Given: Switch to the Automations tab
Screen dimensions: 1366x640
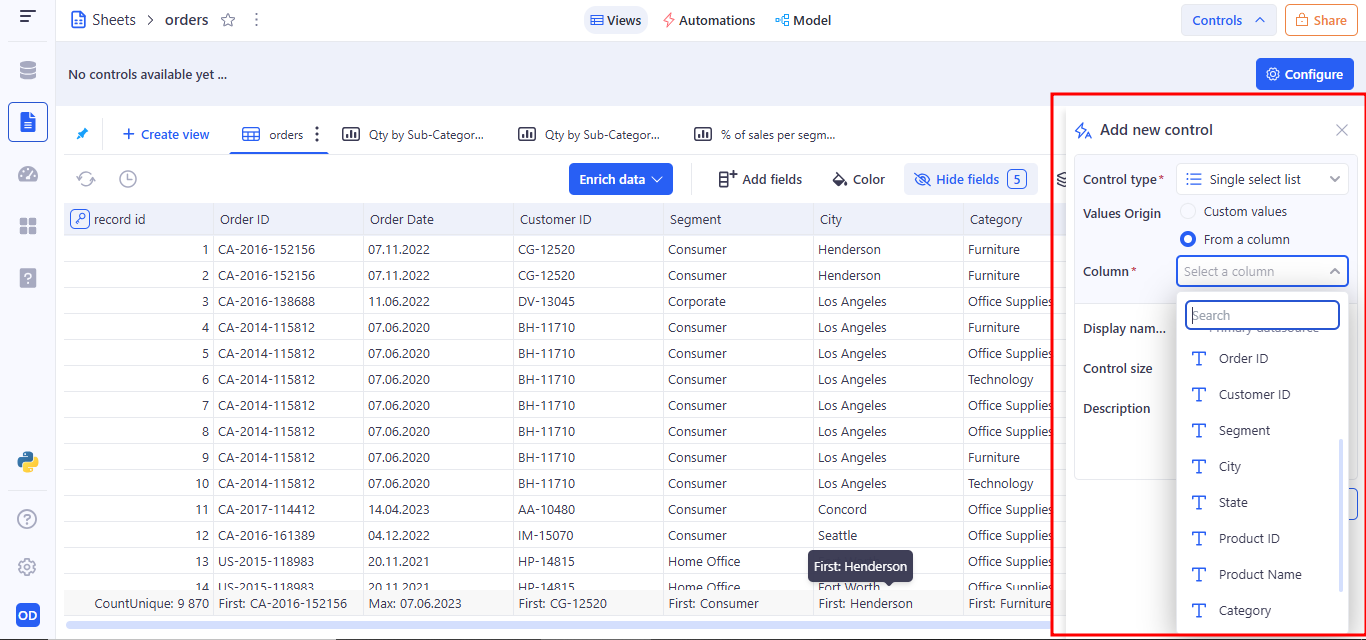Looking at the screenshot, I should [708, 20].
